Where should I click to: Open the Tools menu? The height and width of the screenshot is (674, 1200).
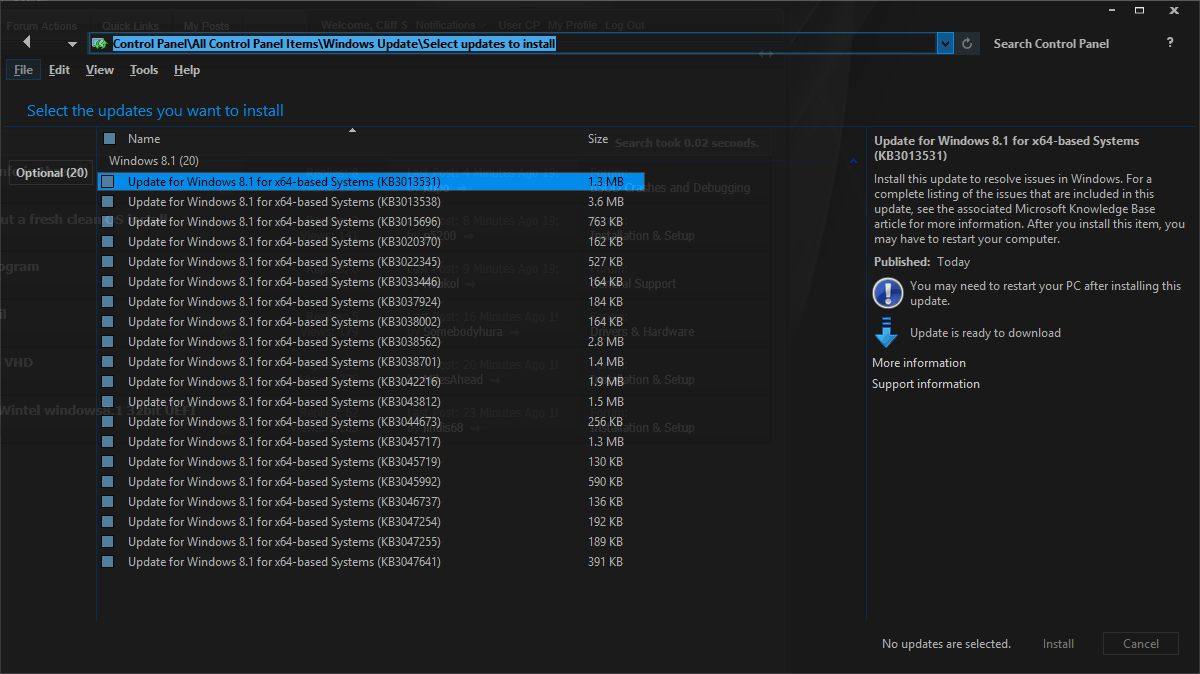(144, 70)
